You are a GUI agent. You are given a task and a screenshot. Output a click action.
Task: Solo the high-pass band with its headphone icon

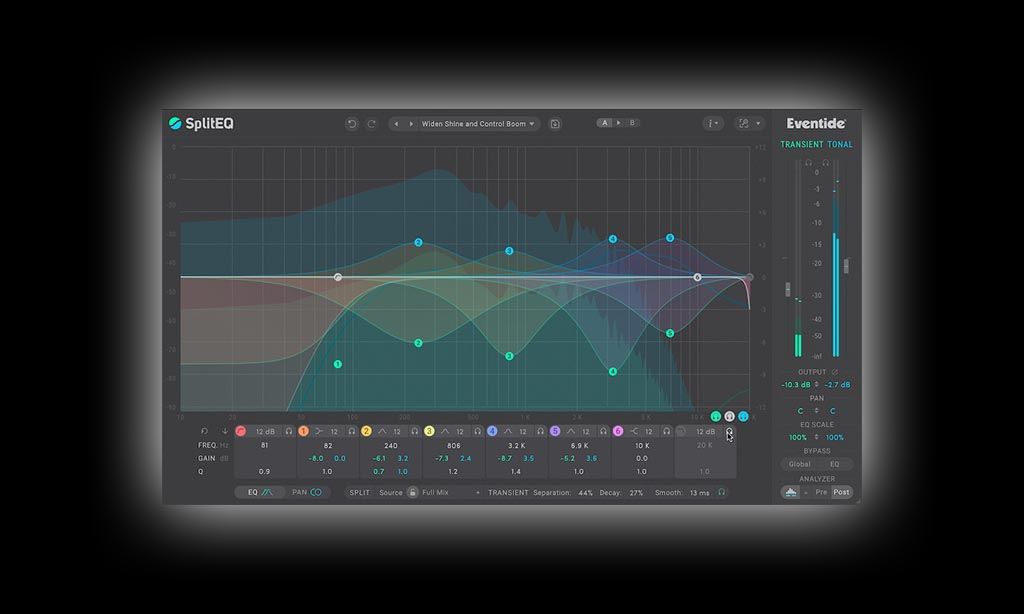(x=289, y=431)
